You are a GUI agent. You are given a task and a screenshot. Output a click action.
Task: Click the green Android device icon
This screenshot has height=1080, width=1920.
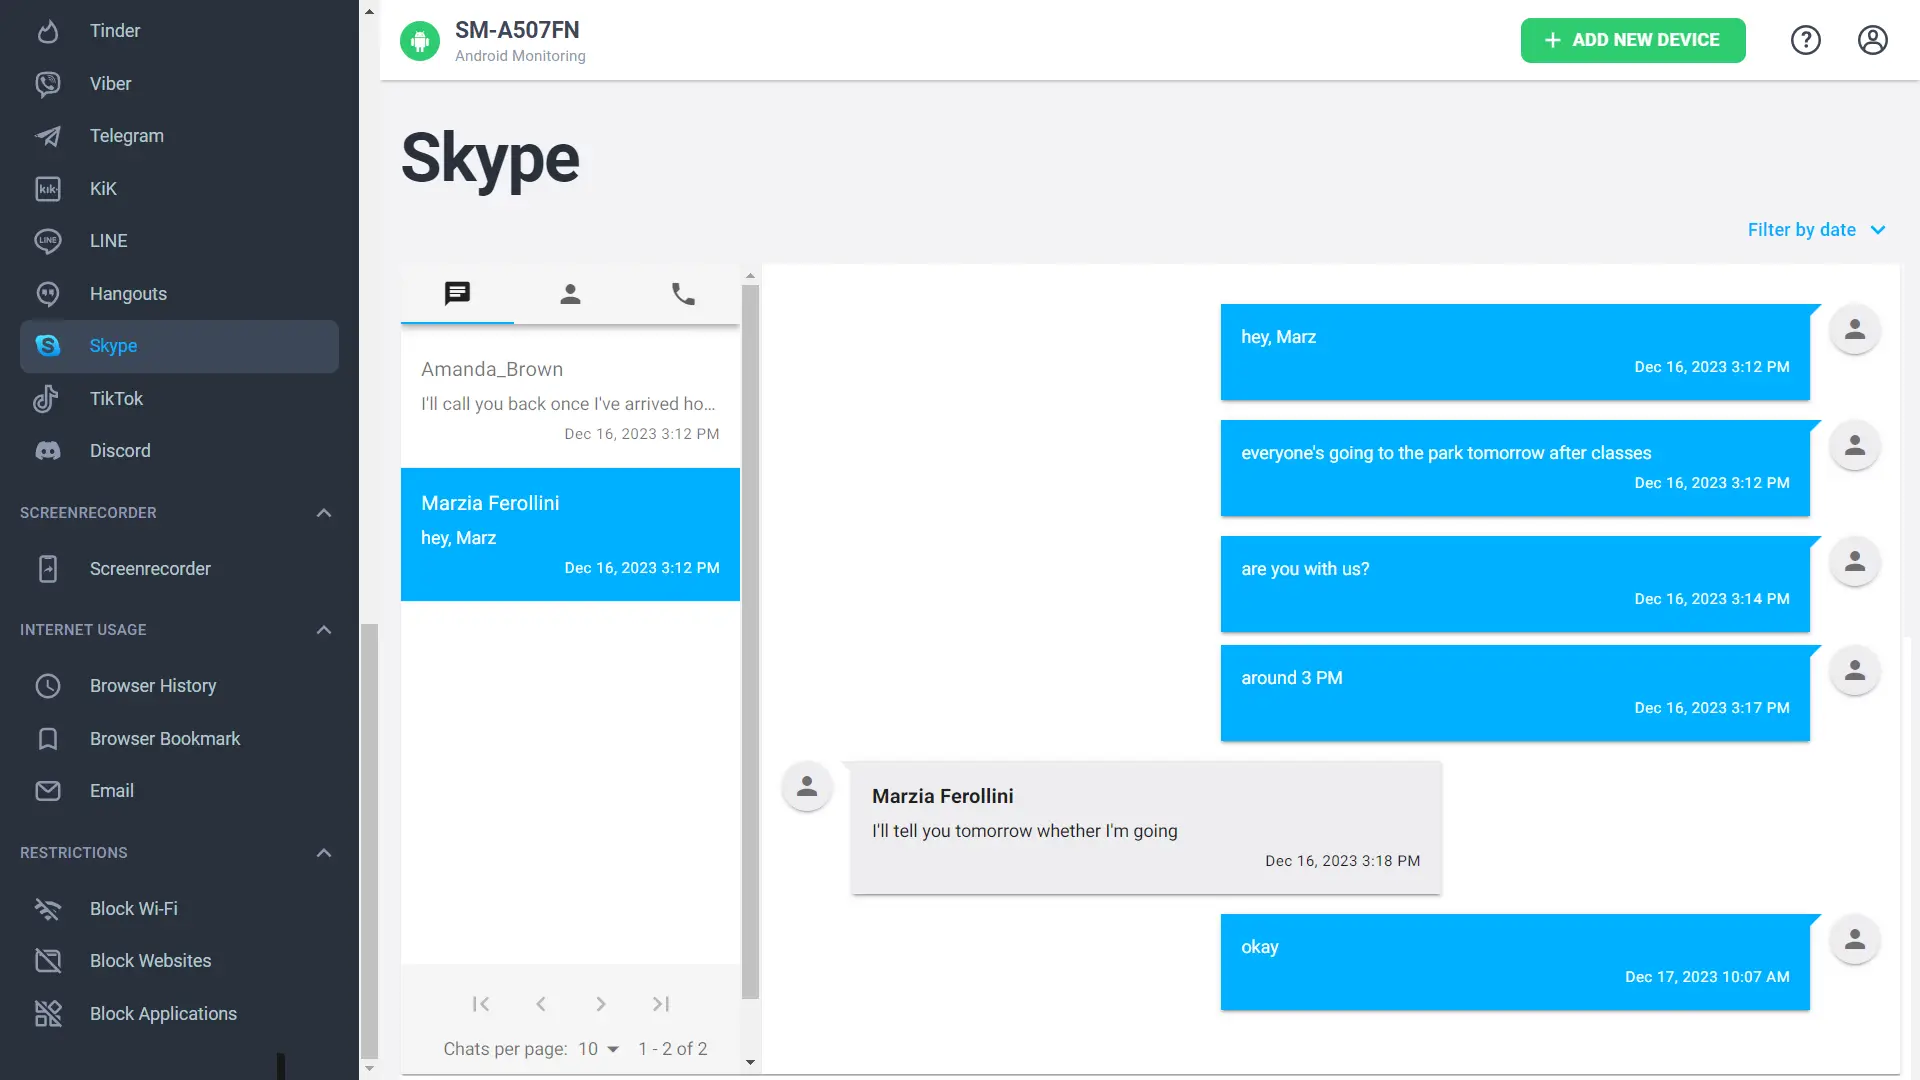[420, 41]
